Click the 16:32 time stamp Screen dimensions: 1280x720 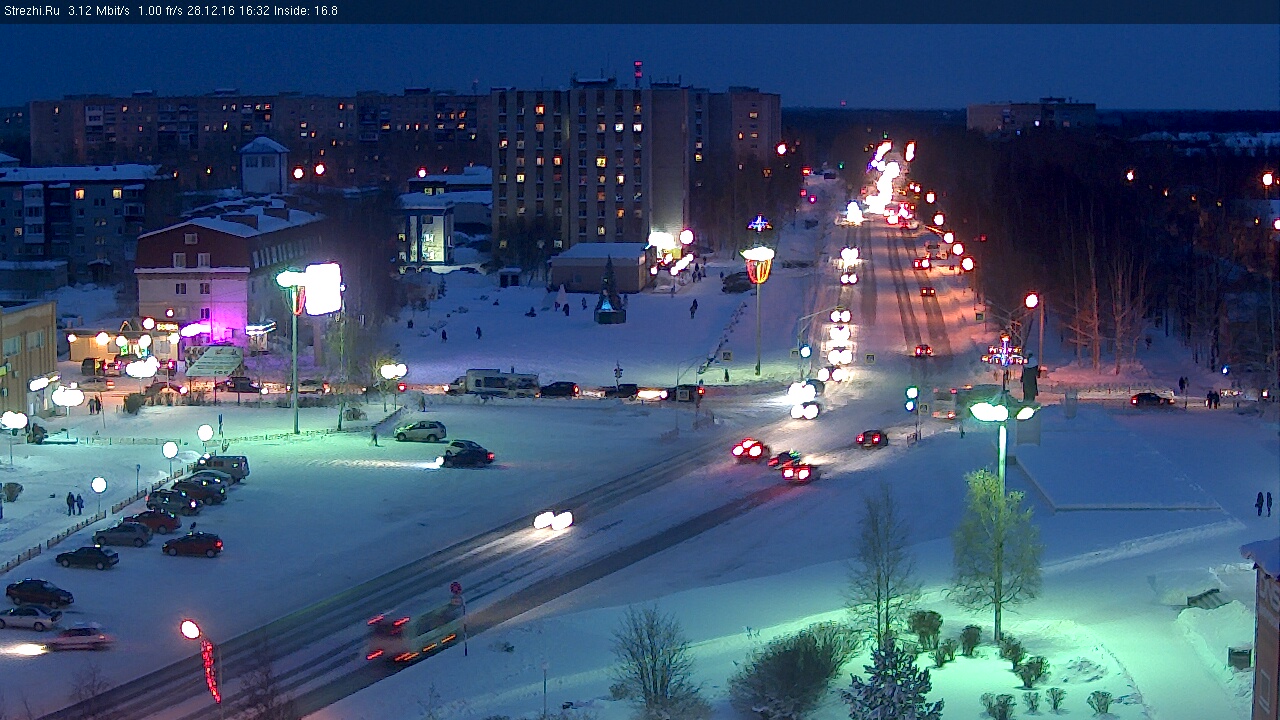pyautogui.click(x=254, y=11)
